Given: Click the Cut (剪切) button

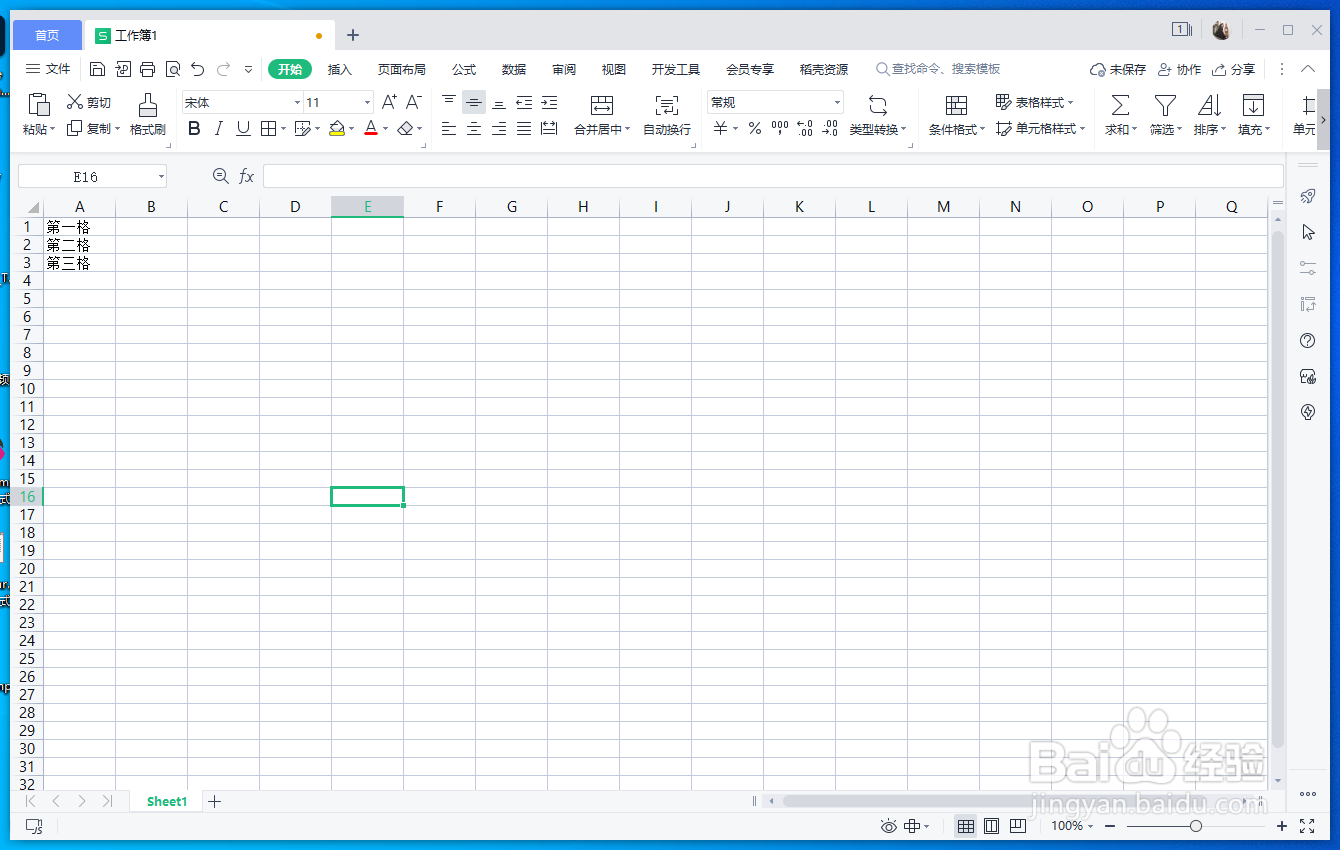Looking at the screenshot, I should pos(89,102).
